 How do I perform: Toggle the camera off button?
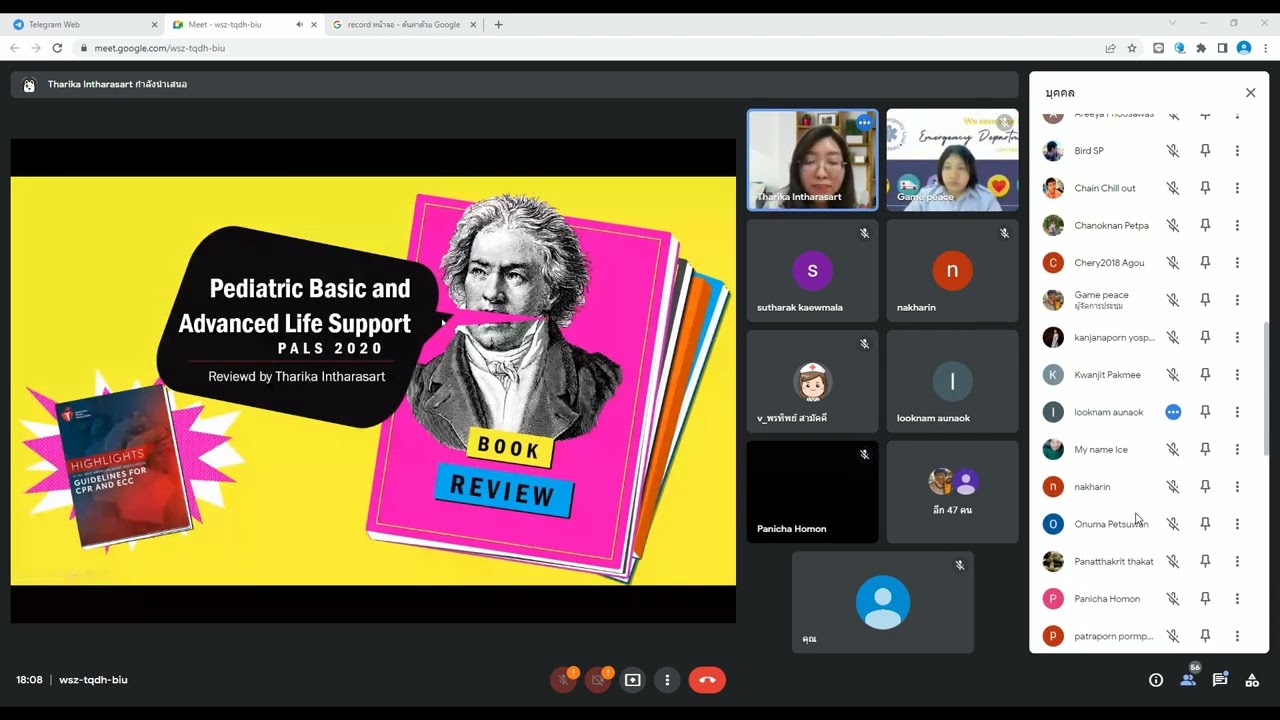tap(598, 680)
